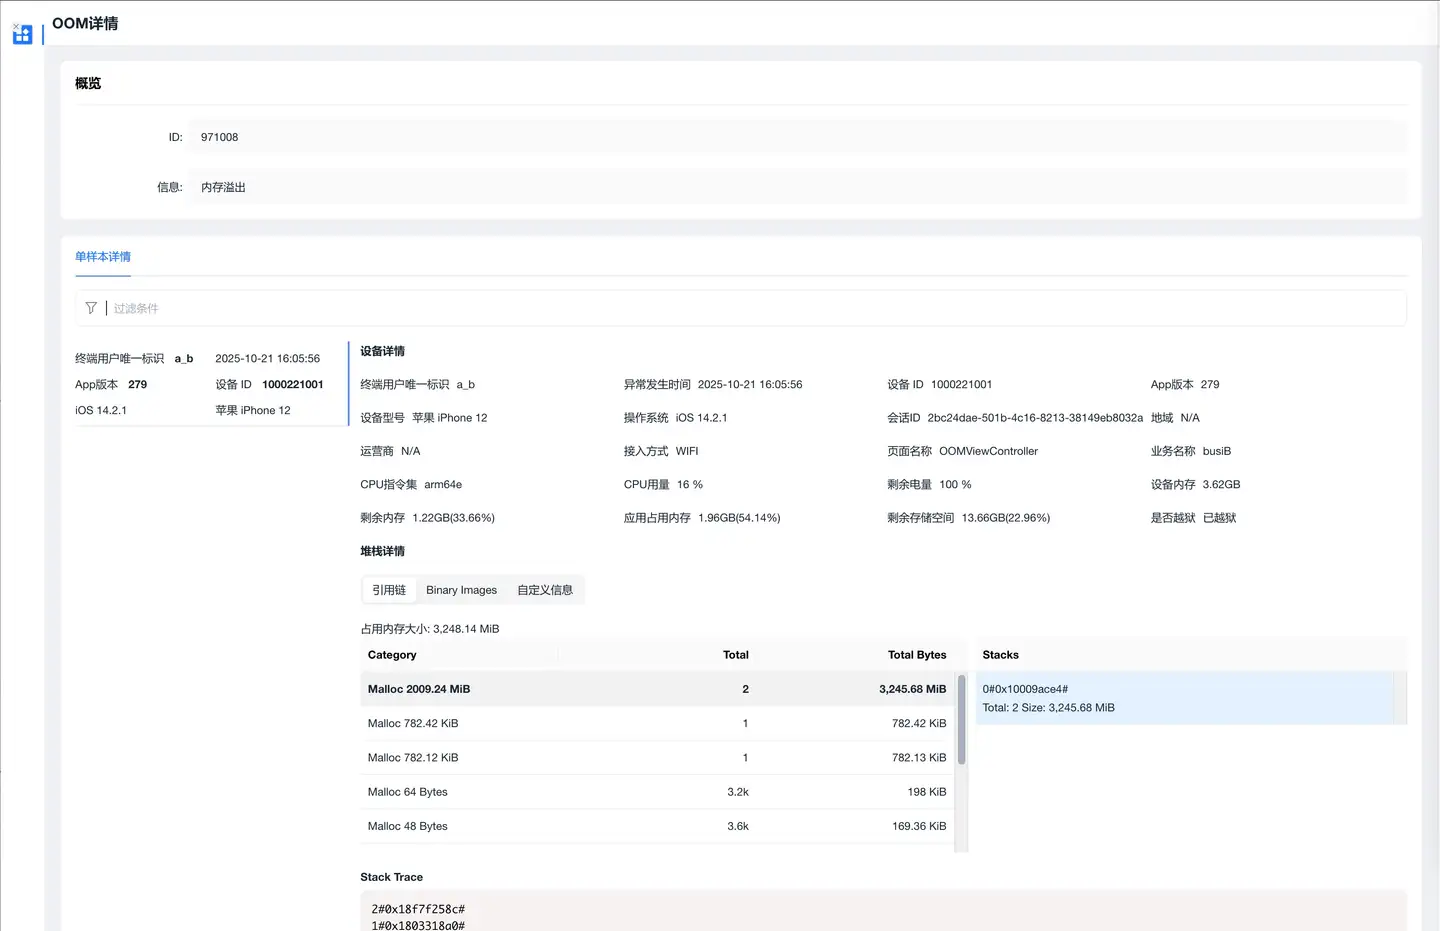Viewport: 1440px width, 931px height.
Task: Open the 单样本详情 tab
Action: (x=103, y=257)
